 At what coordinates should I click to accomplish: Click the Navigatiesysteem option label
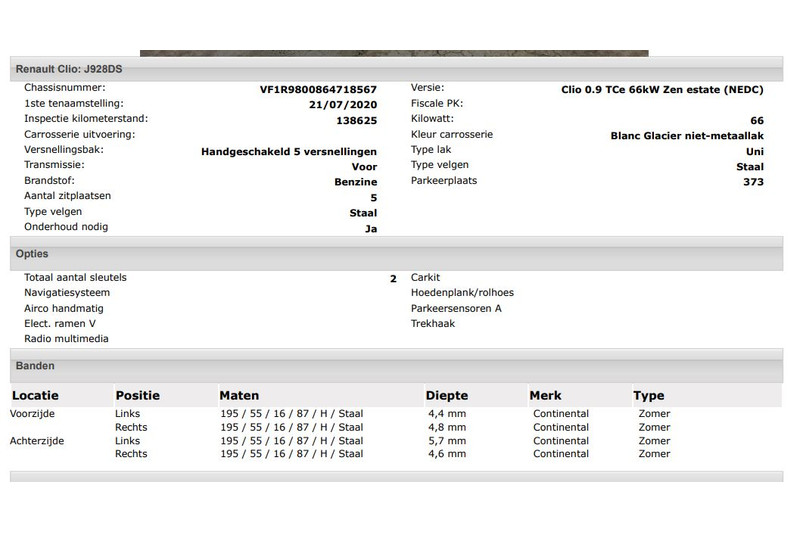tap(67, 293)
